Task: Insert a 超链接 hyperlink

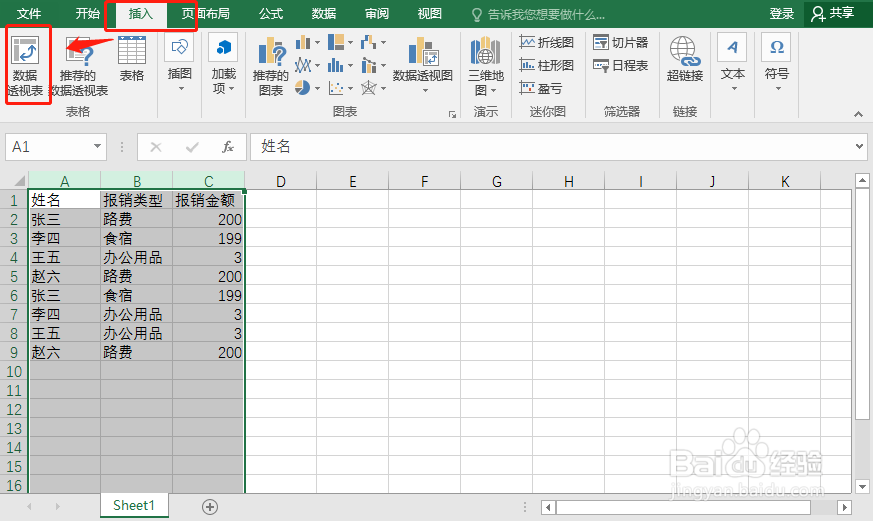Action: click(x=685, y=59)
